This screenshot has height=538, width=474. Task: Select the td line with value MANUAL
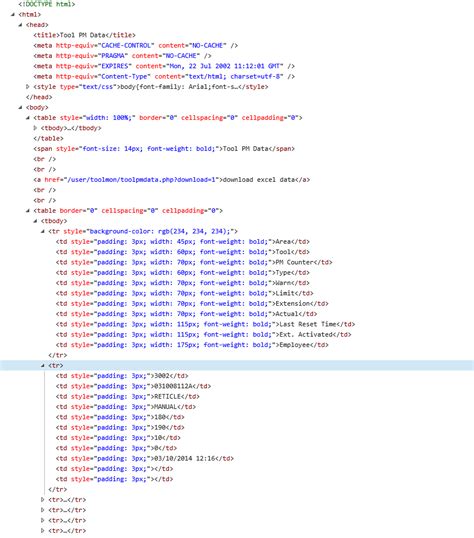coord(126,407)
